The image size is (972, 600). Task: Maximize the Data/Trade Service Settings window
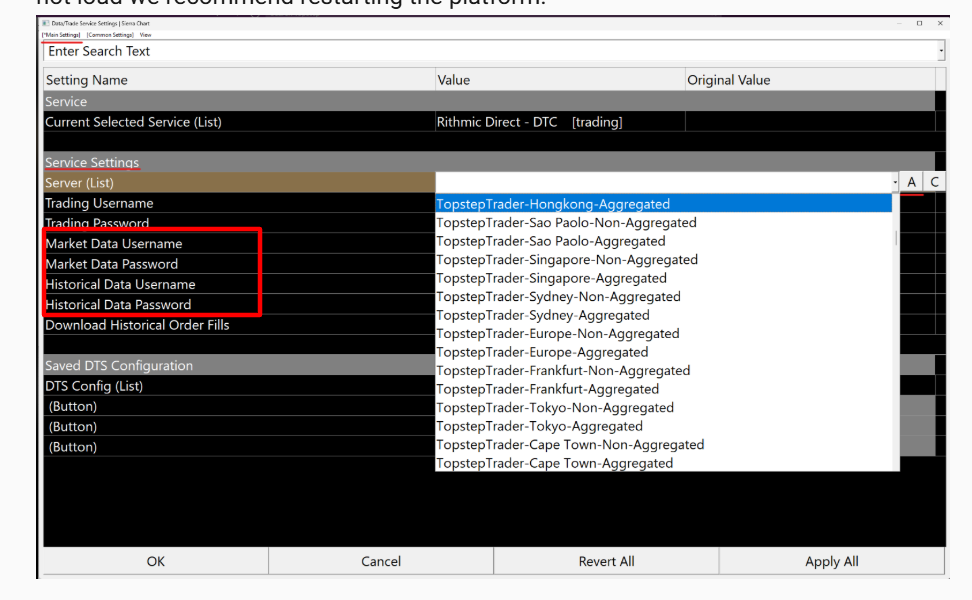point(919,24)
